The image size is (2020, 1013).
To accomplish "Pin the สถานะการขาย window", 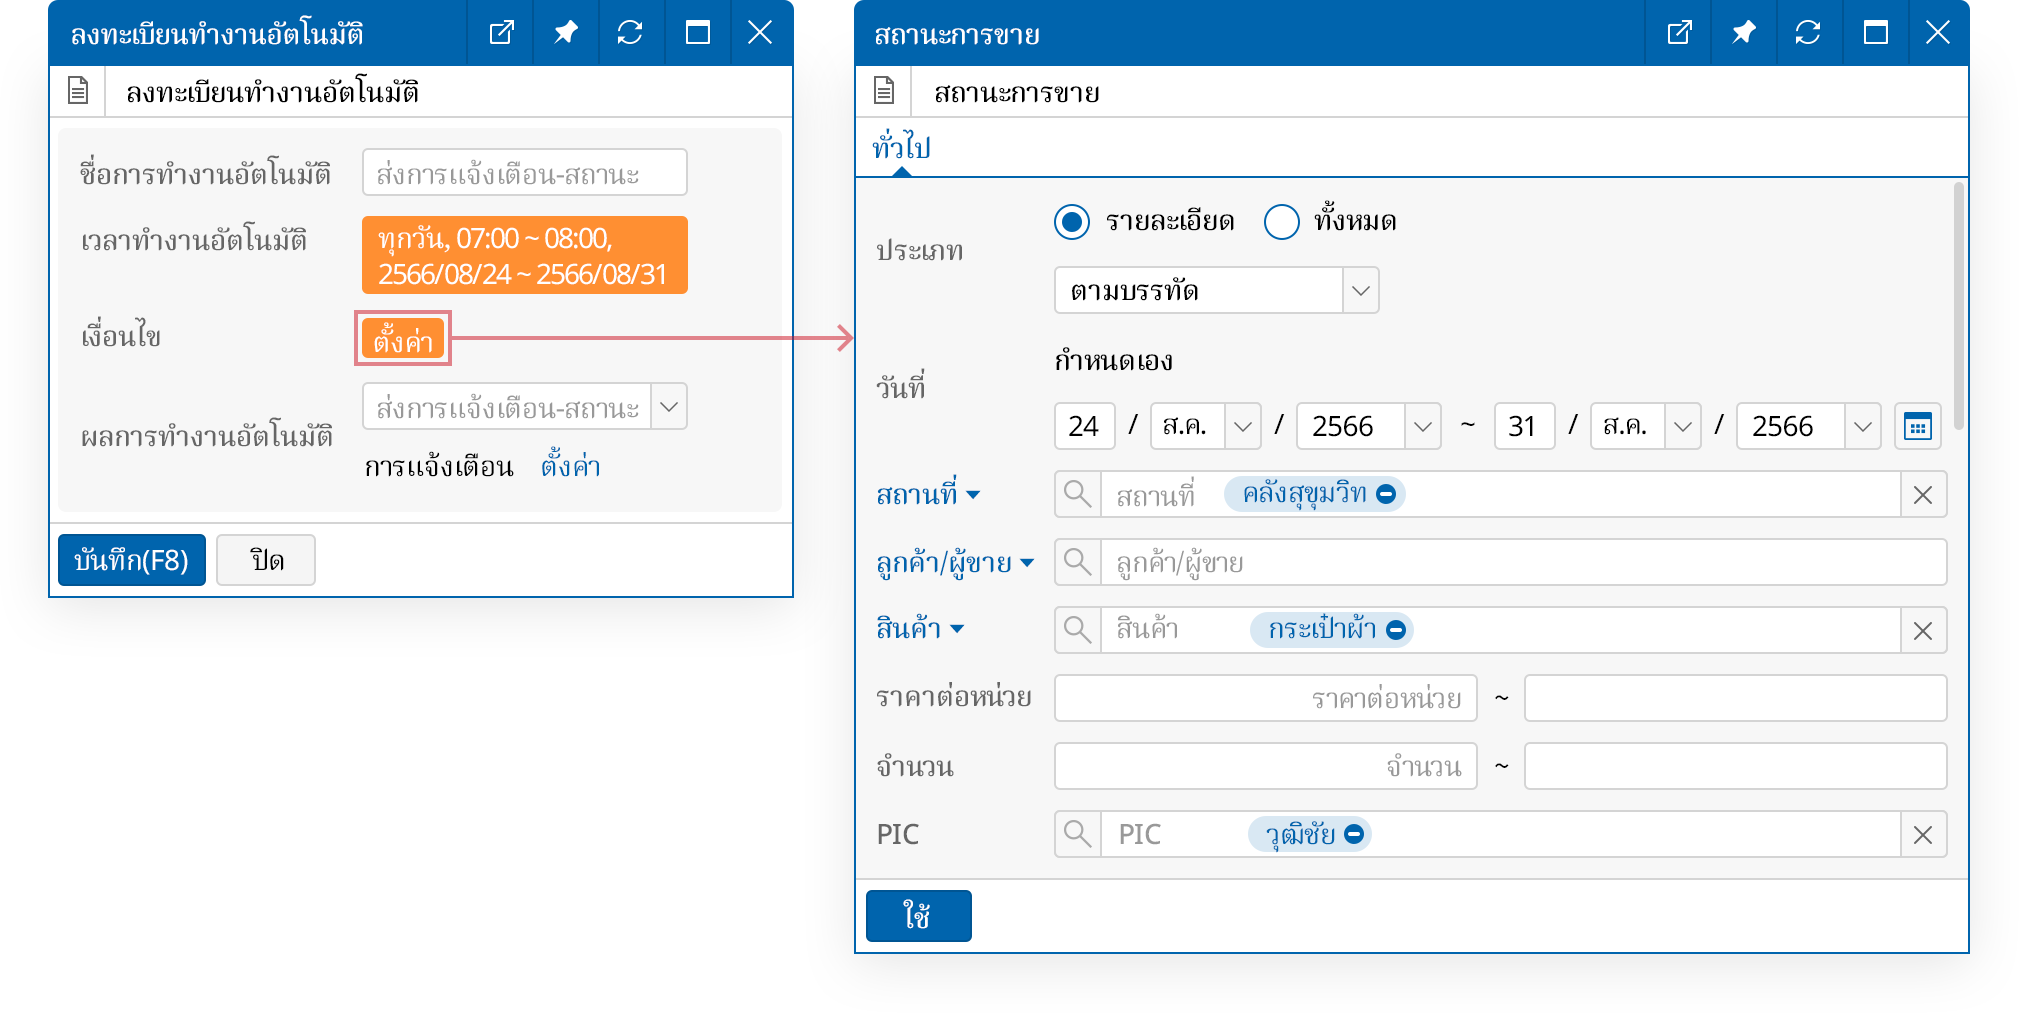I will tap(1743, 33).
